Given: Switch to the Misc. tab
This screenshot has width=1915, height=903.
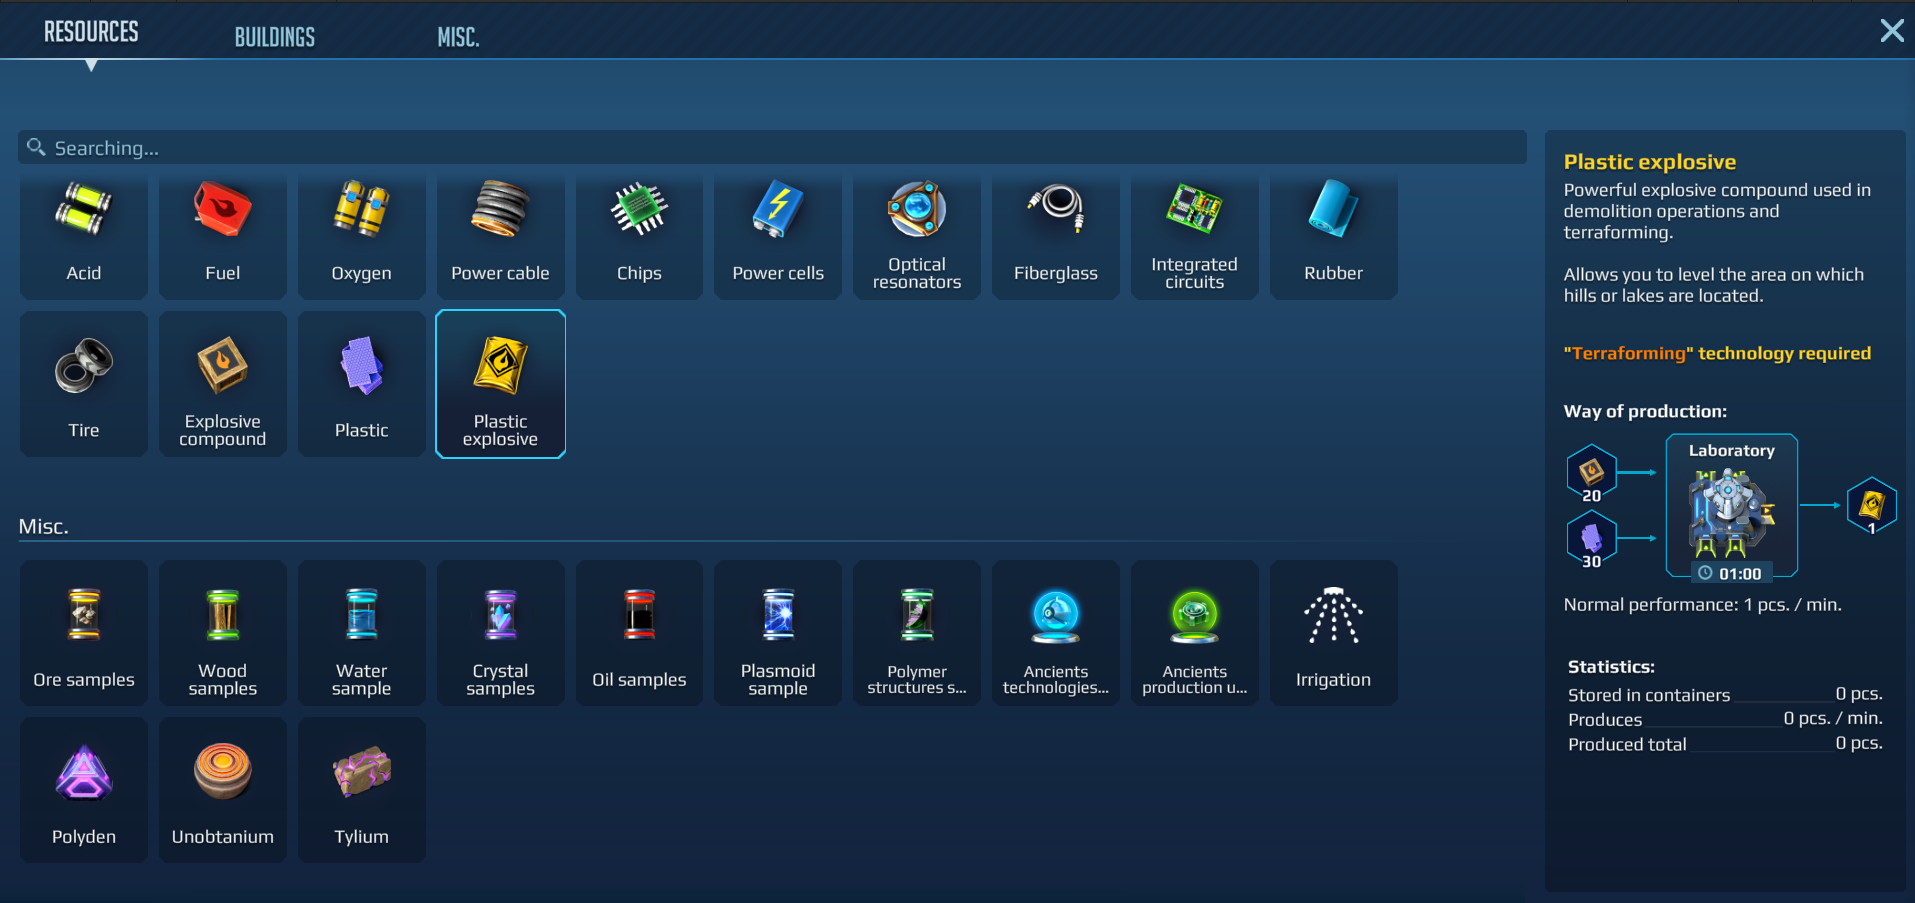Looking at the screenshot, I should [x=458, y=37].
